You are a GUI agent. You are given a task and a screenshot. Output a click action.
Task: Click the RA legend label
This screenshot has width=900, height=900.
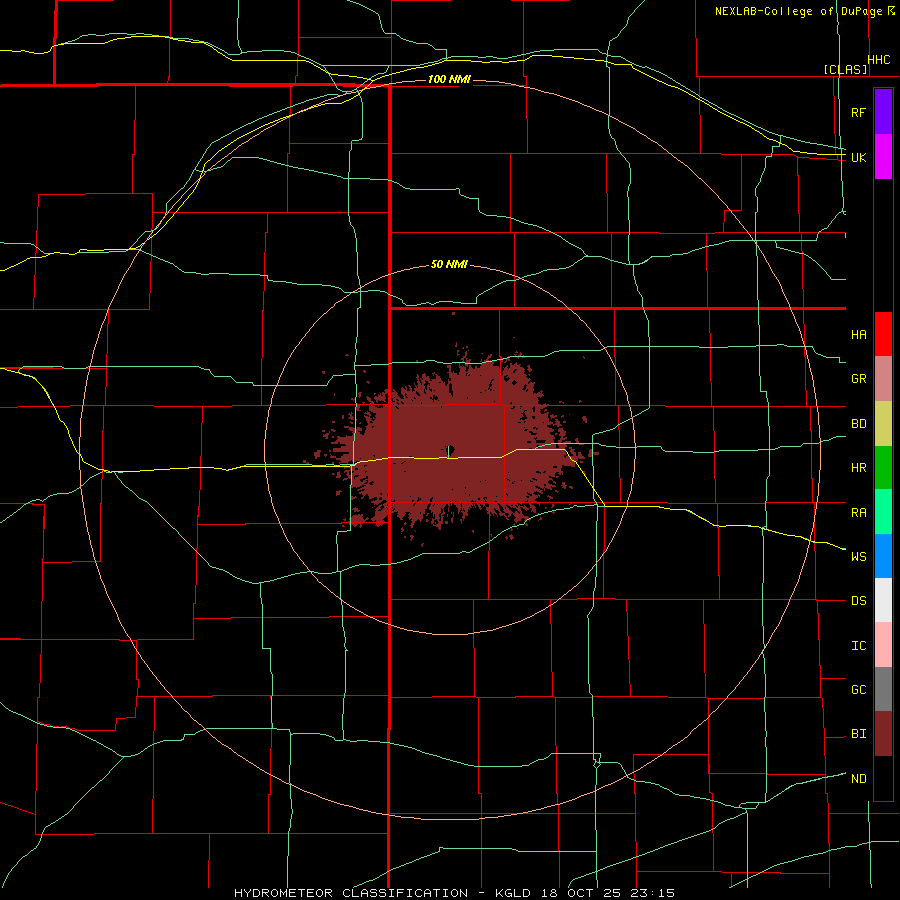point(858,513)
